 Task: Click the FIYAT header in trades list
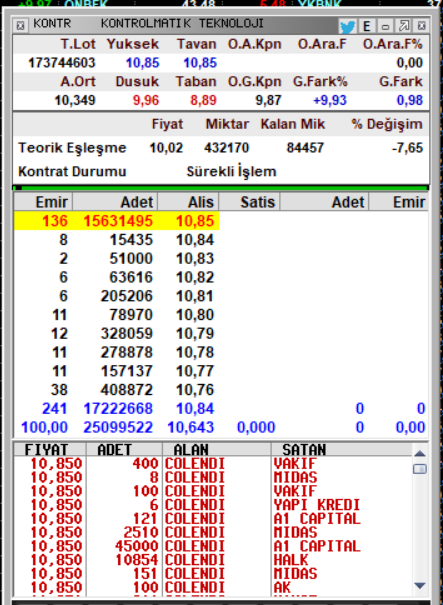50,449
